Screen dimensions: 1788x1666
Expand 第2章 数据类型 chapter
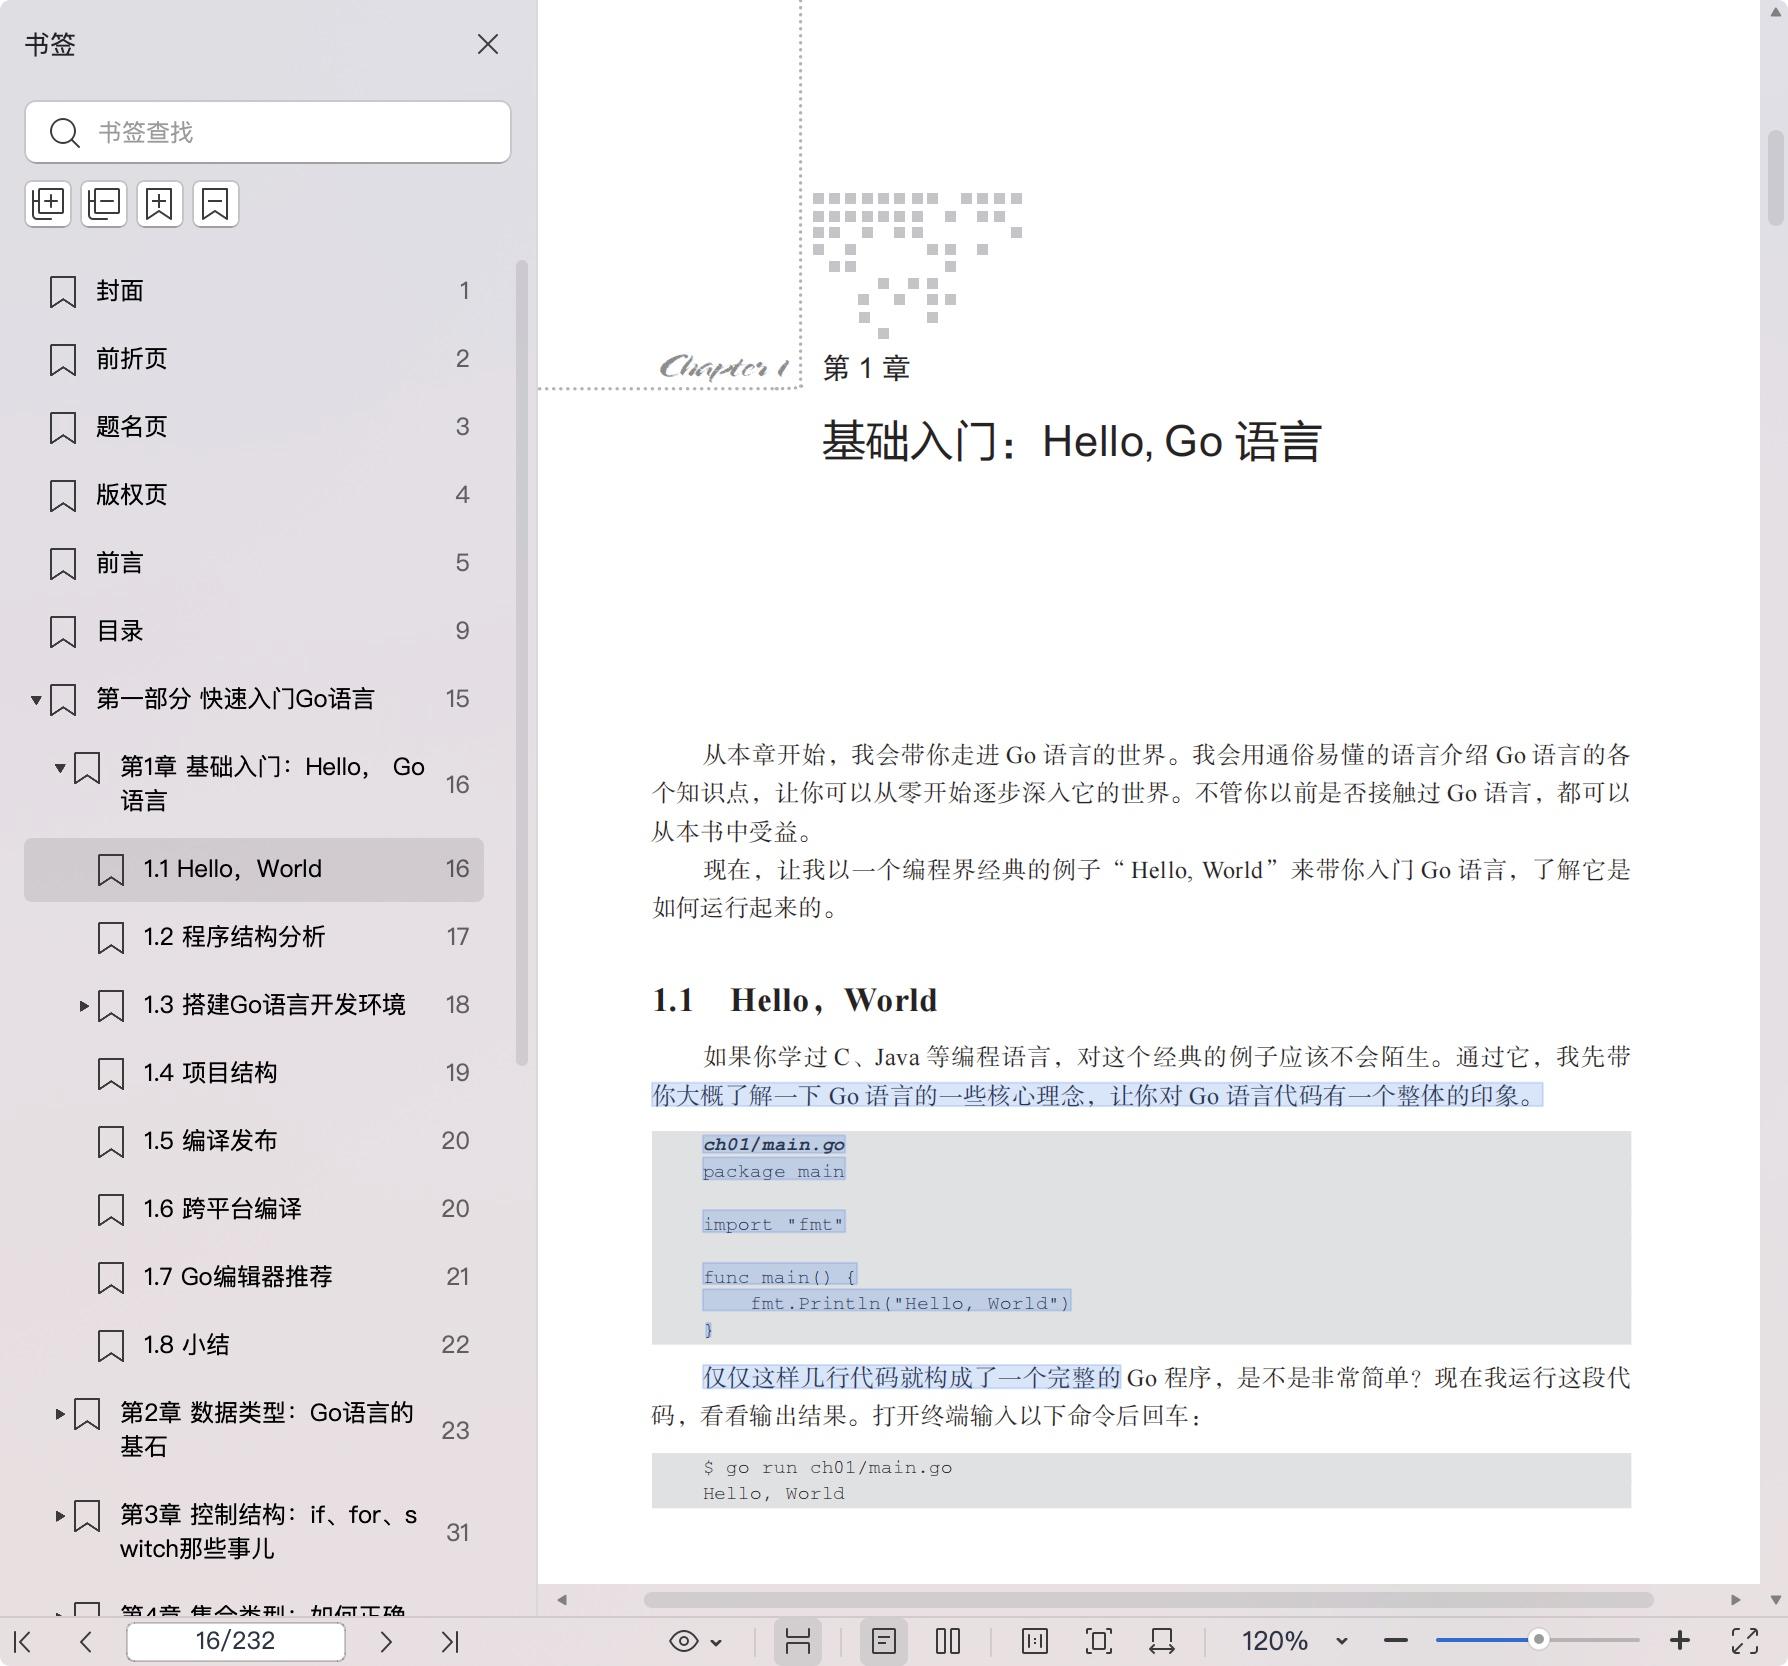coord(60,1414)
